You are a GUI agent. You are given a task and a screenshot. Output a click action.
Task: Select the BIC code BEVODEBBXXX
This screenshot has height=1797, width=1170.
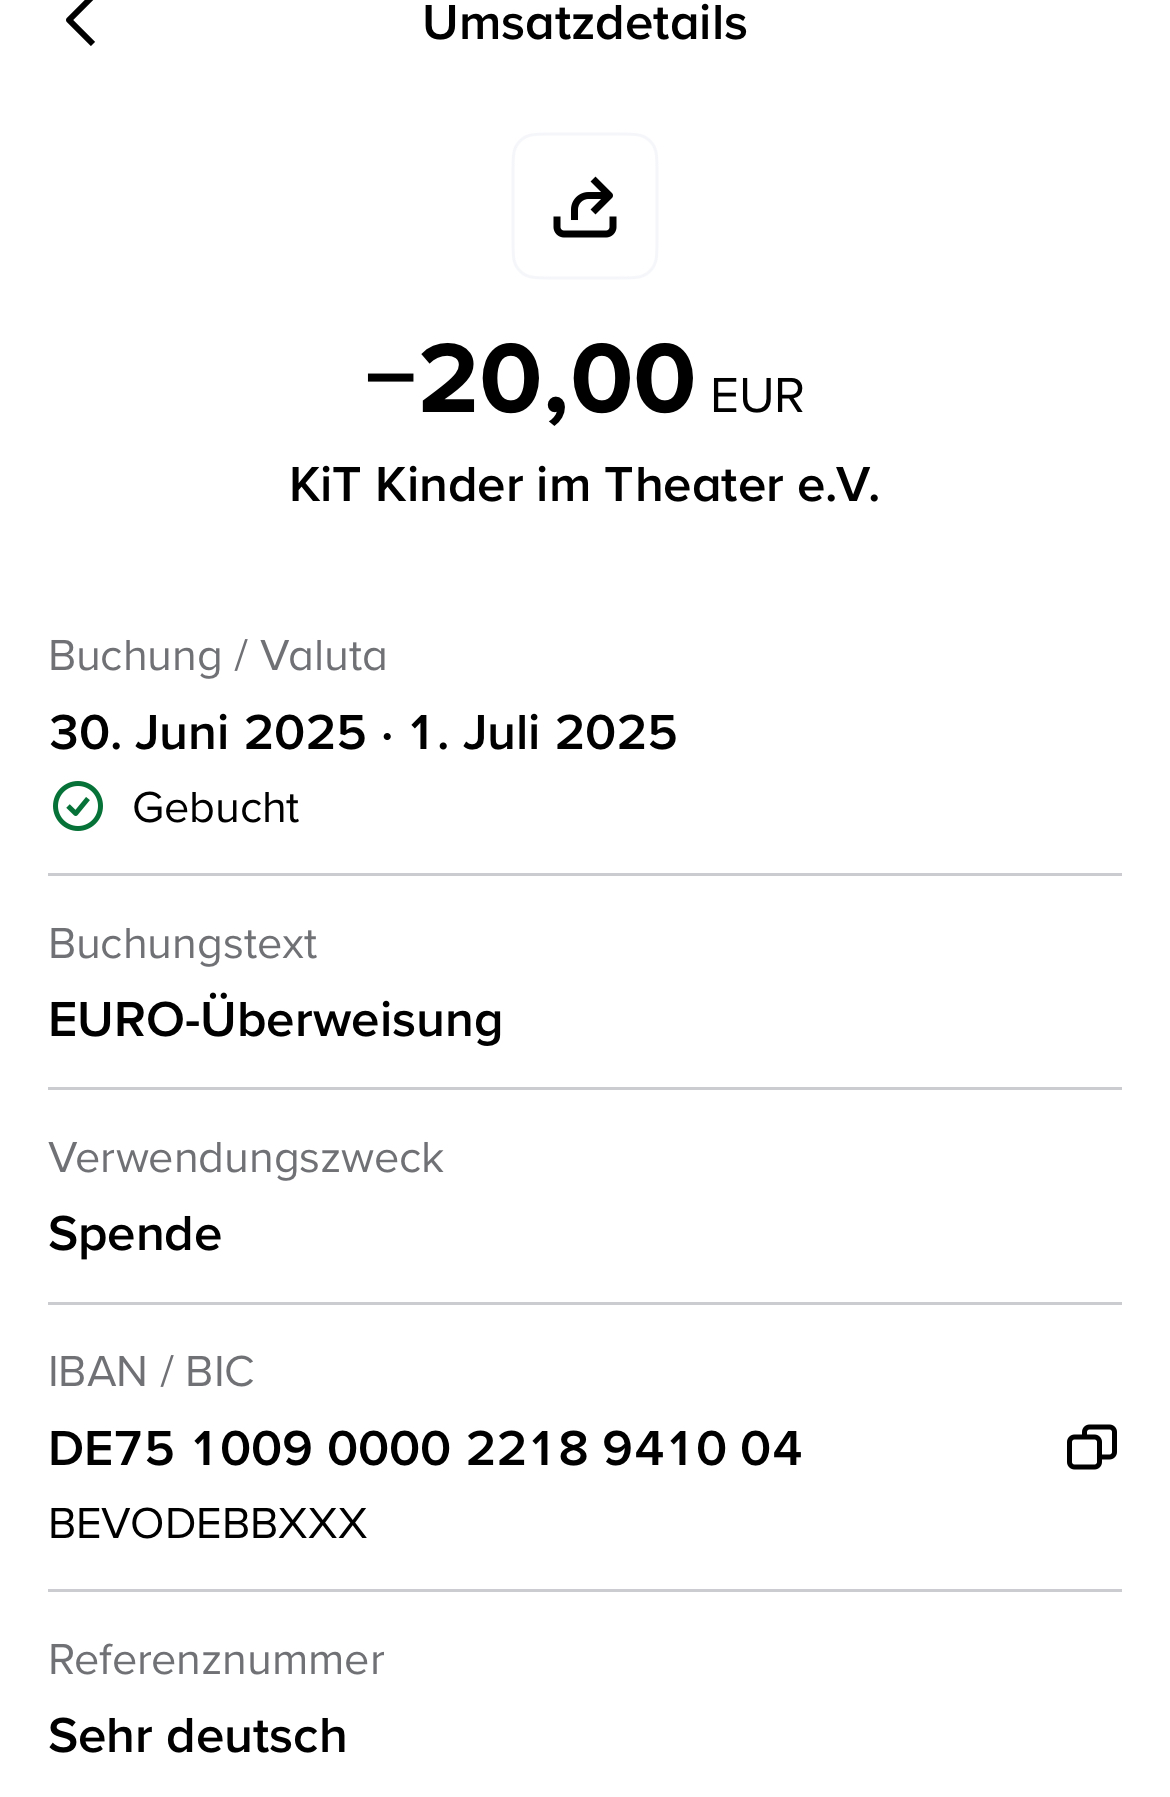(208, 1524)
